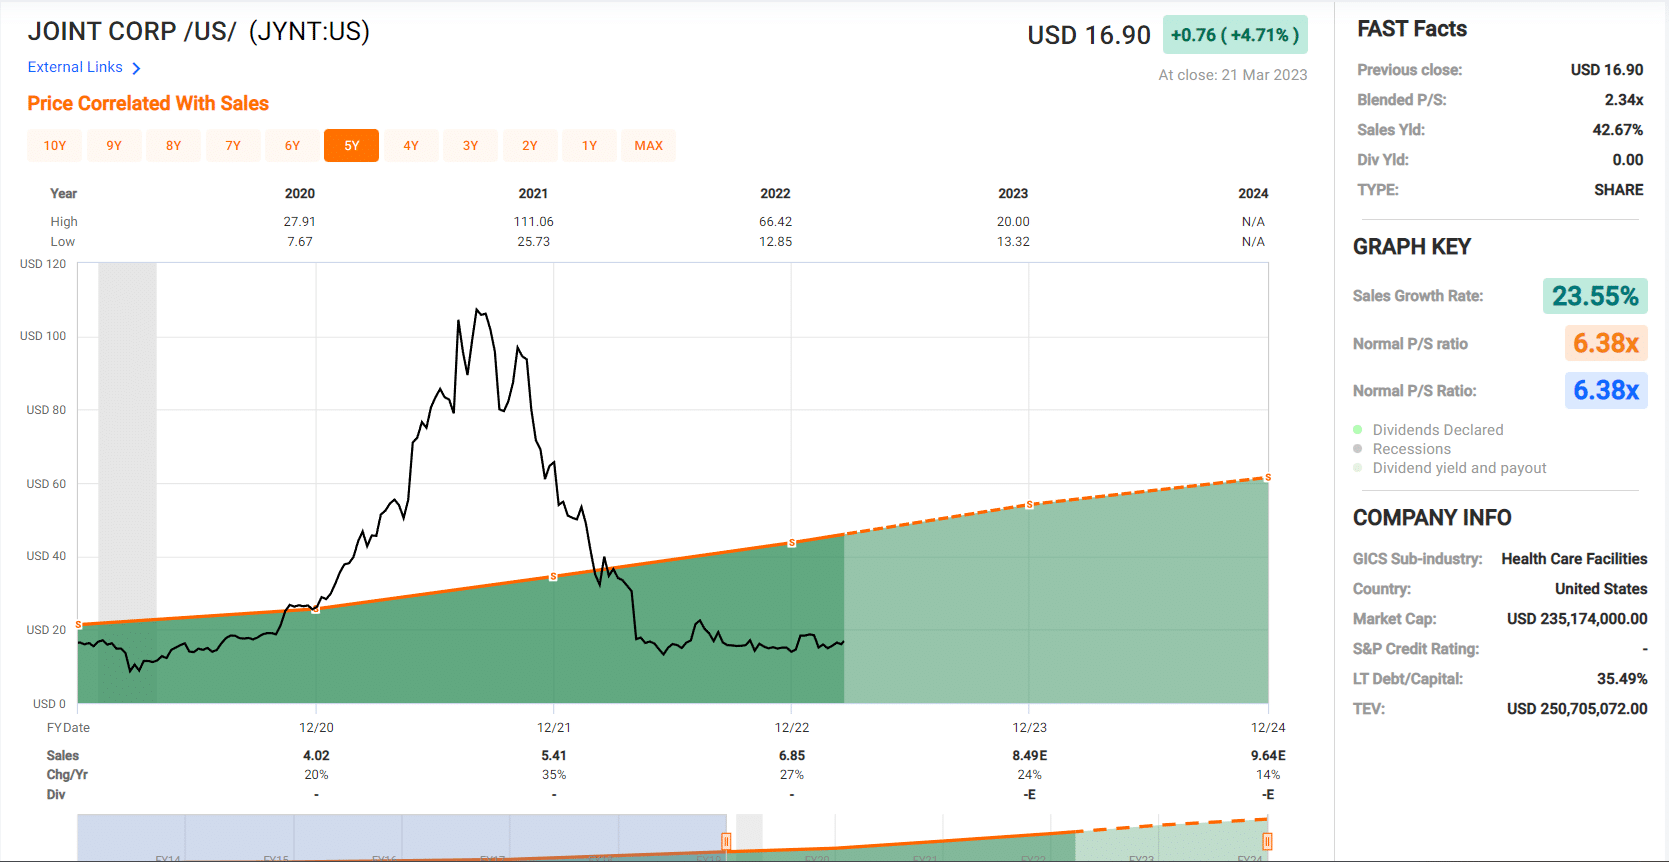Toggle Dividend yield and payout legend item
Viewport: 1669px width, 862px height.
[1450, 468]
